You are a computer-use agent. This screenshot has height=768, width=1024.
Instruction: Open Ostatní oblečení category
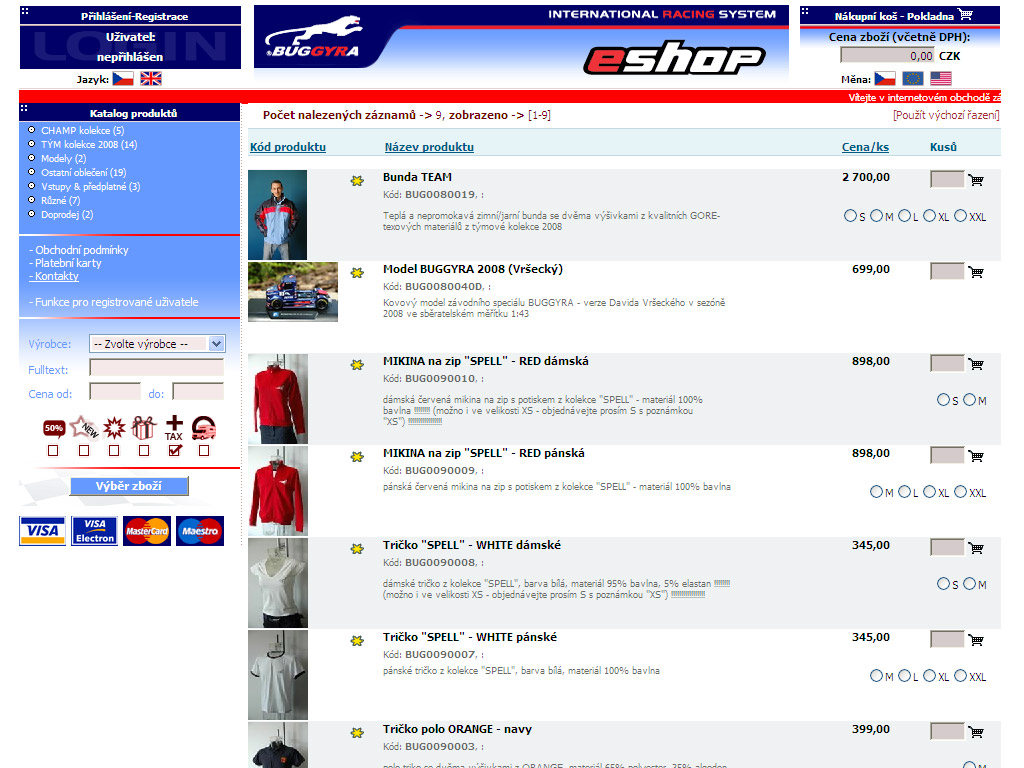click(84, 172)
